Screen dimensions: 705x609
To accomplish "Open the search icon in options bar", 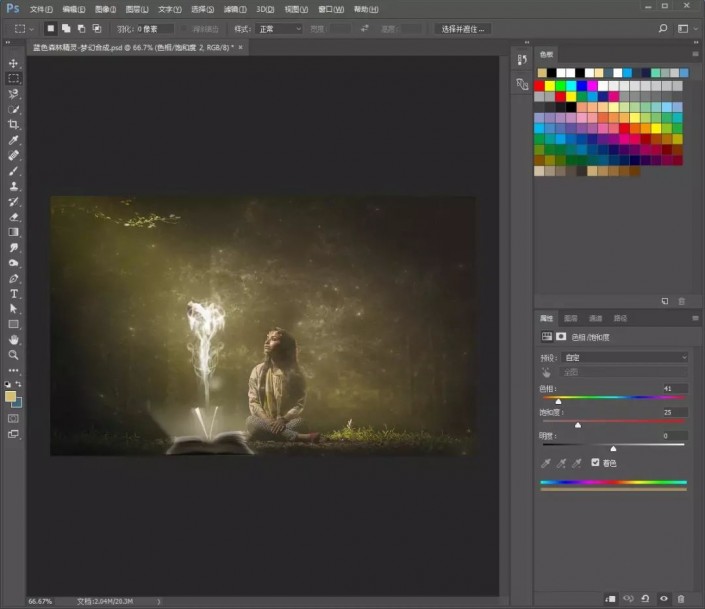I will pyautogui.click(x=663, y=29).
